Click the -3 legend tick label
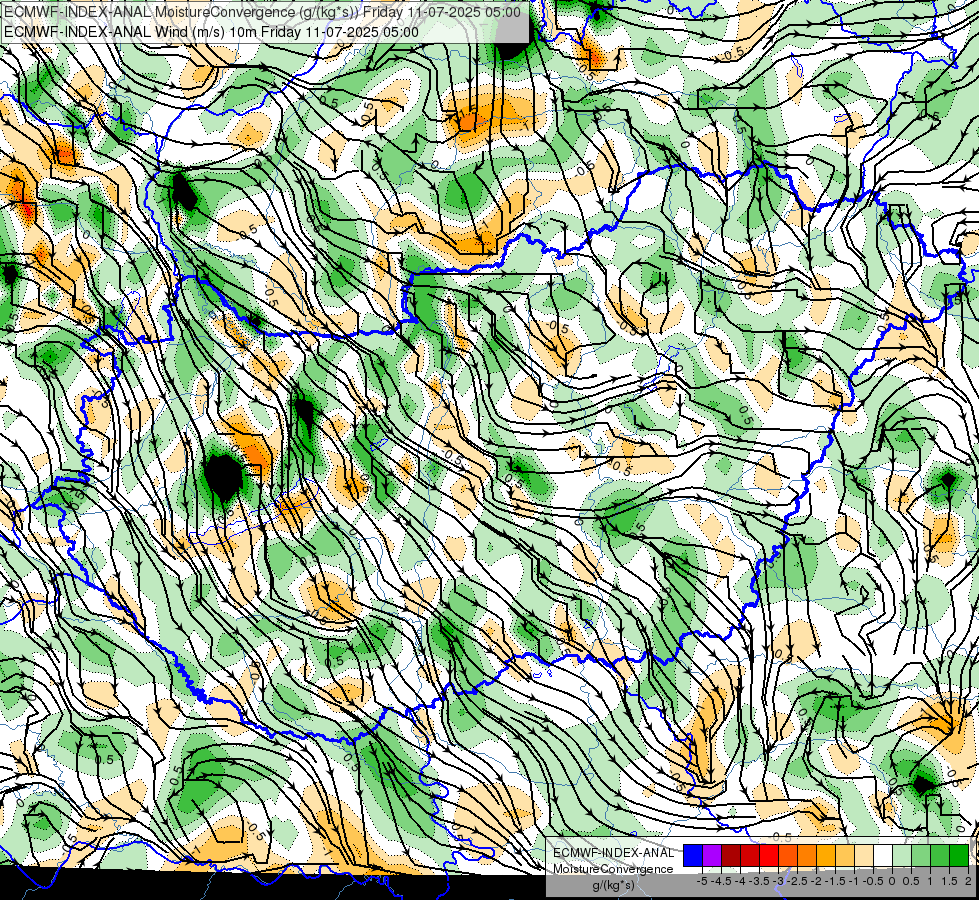 click(x=779, y=881)
